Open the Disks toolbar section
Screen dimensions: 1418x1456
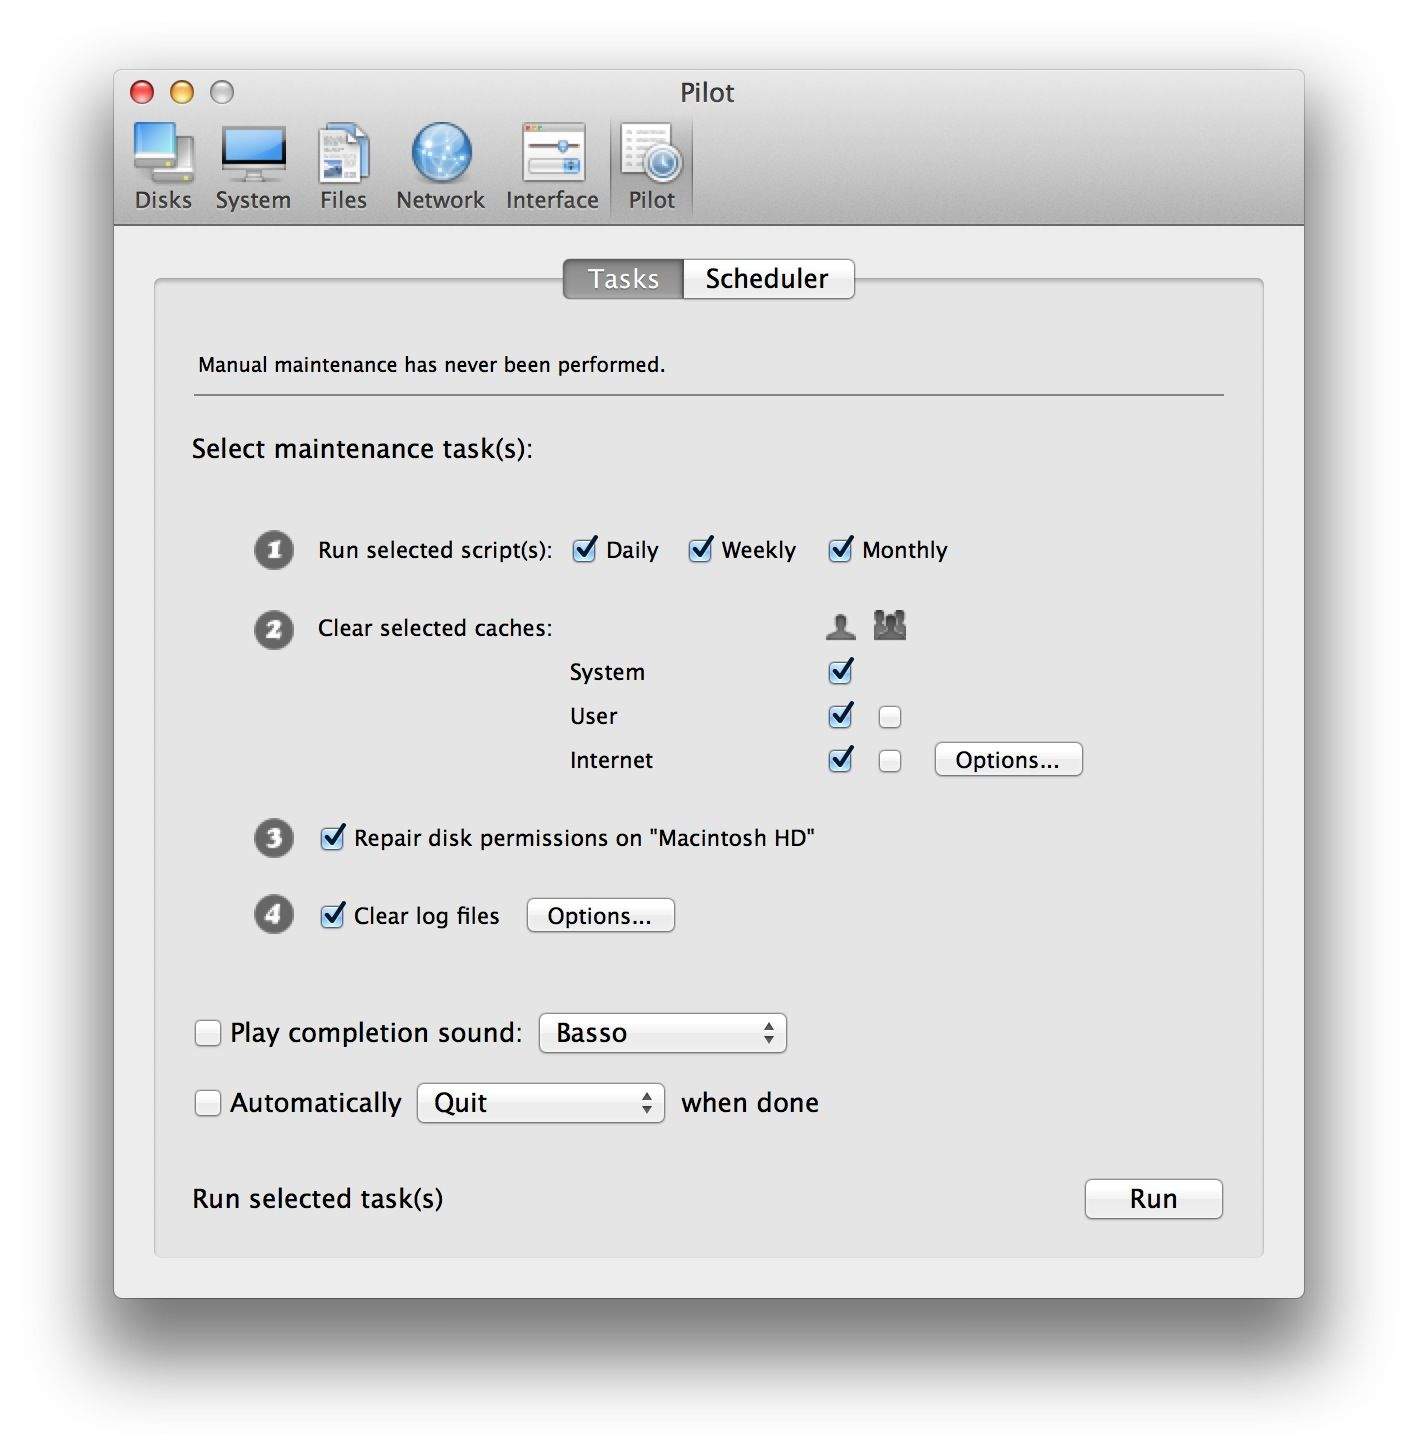coord(163,167)
